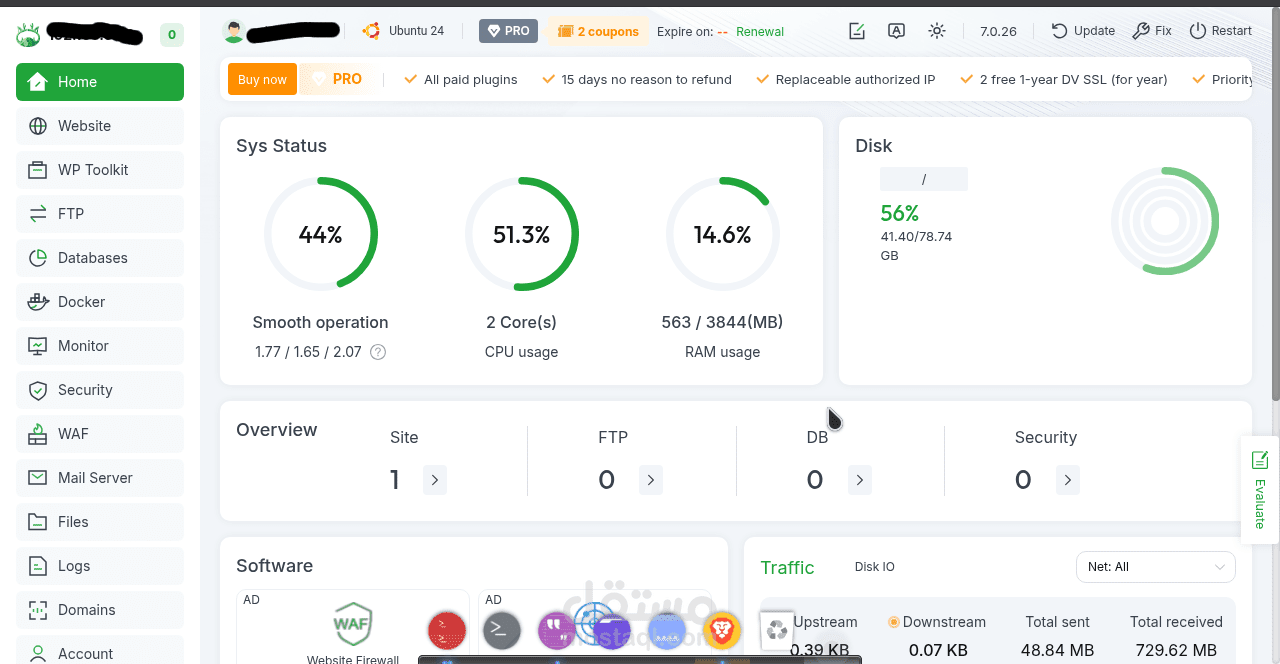This screenshot has height=664, width=1280.
Task: Open the Net: All dropdown
Action: pos(1156,567)
